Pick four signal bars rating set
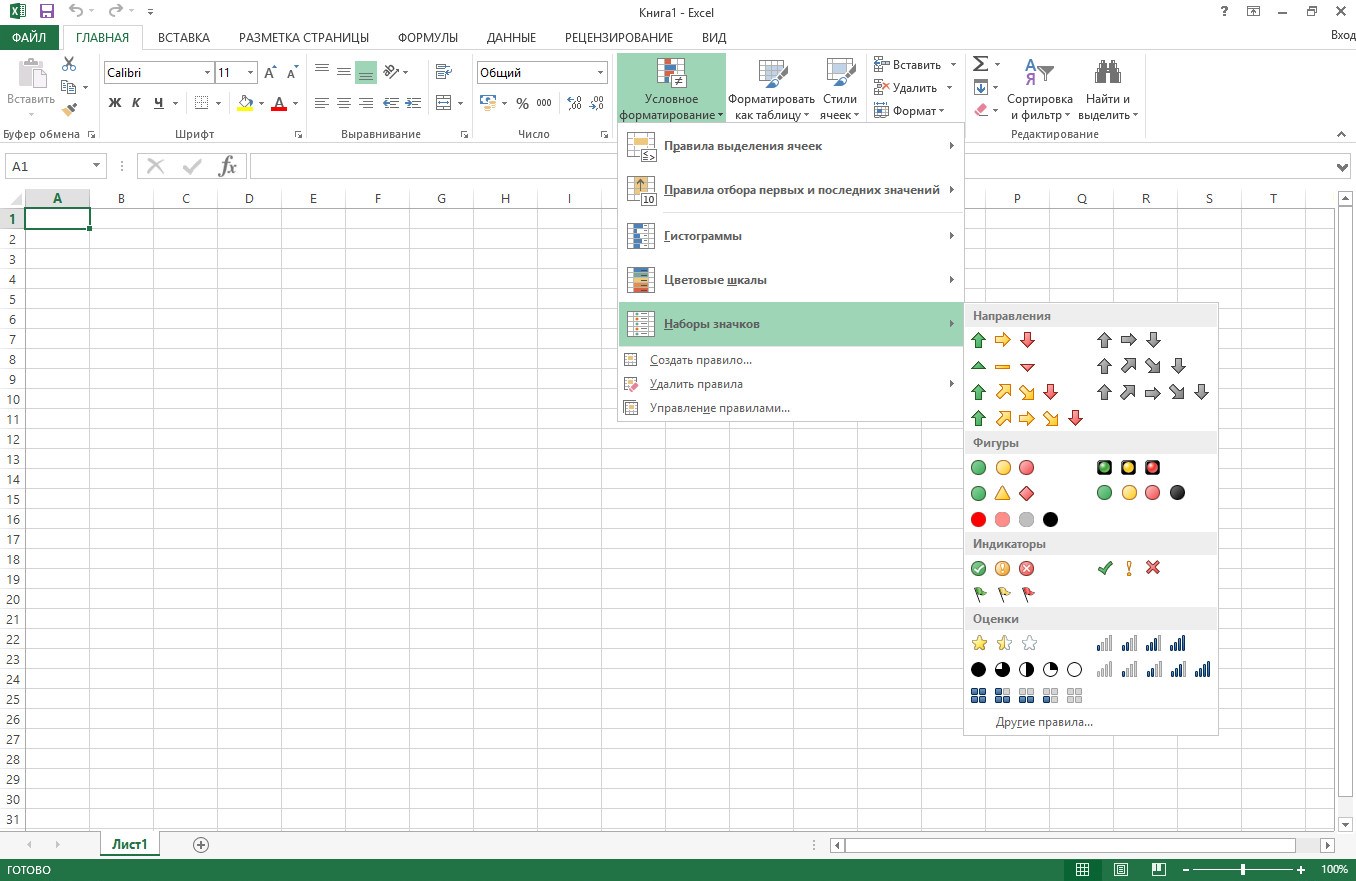 pyautogui.click(x=1141, y=643)
